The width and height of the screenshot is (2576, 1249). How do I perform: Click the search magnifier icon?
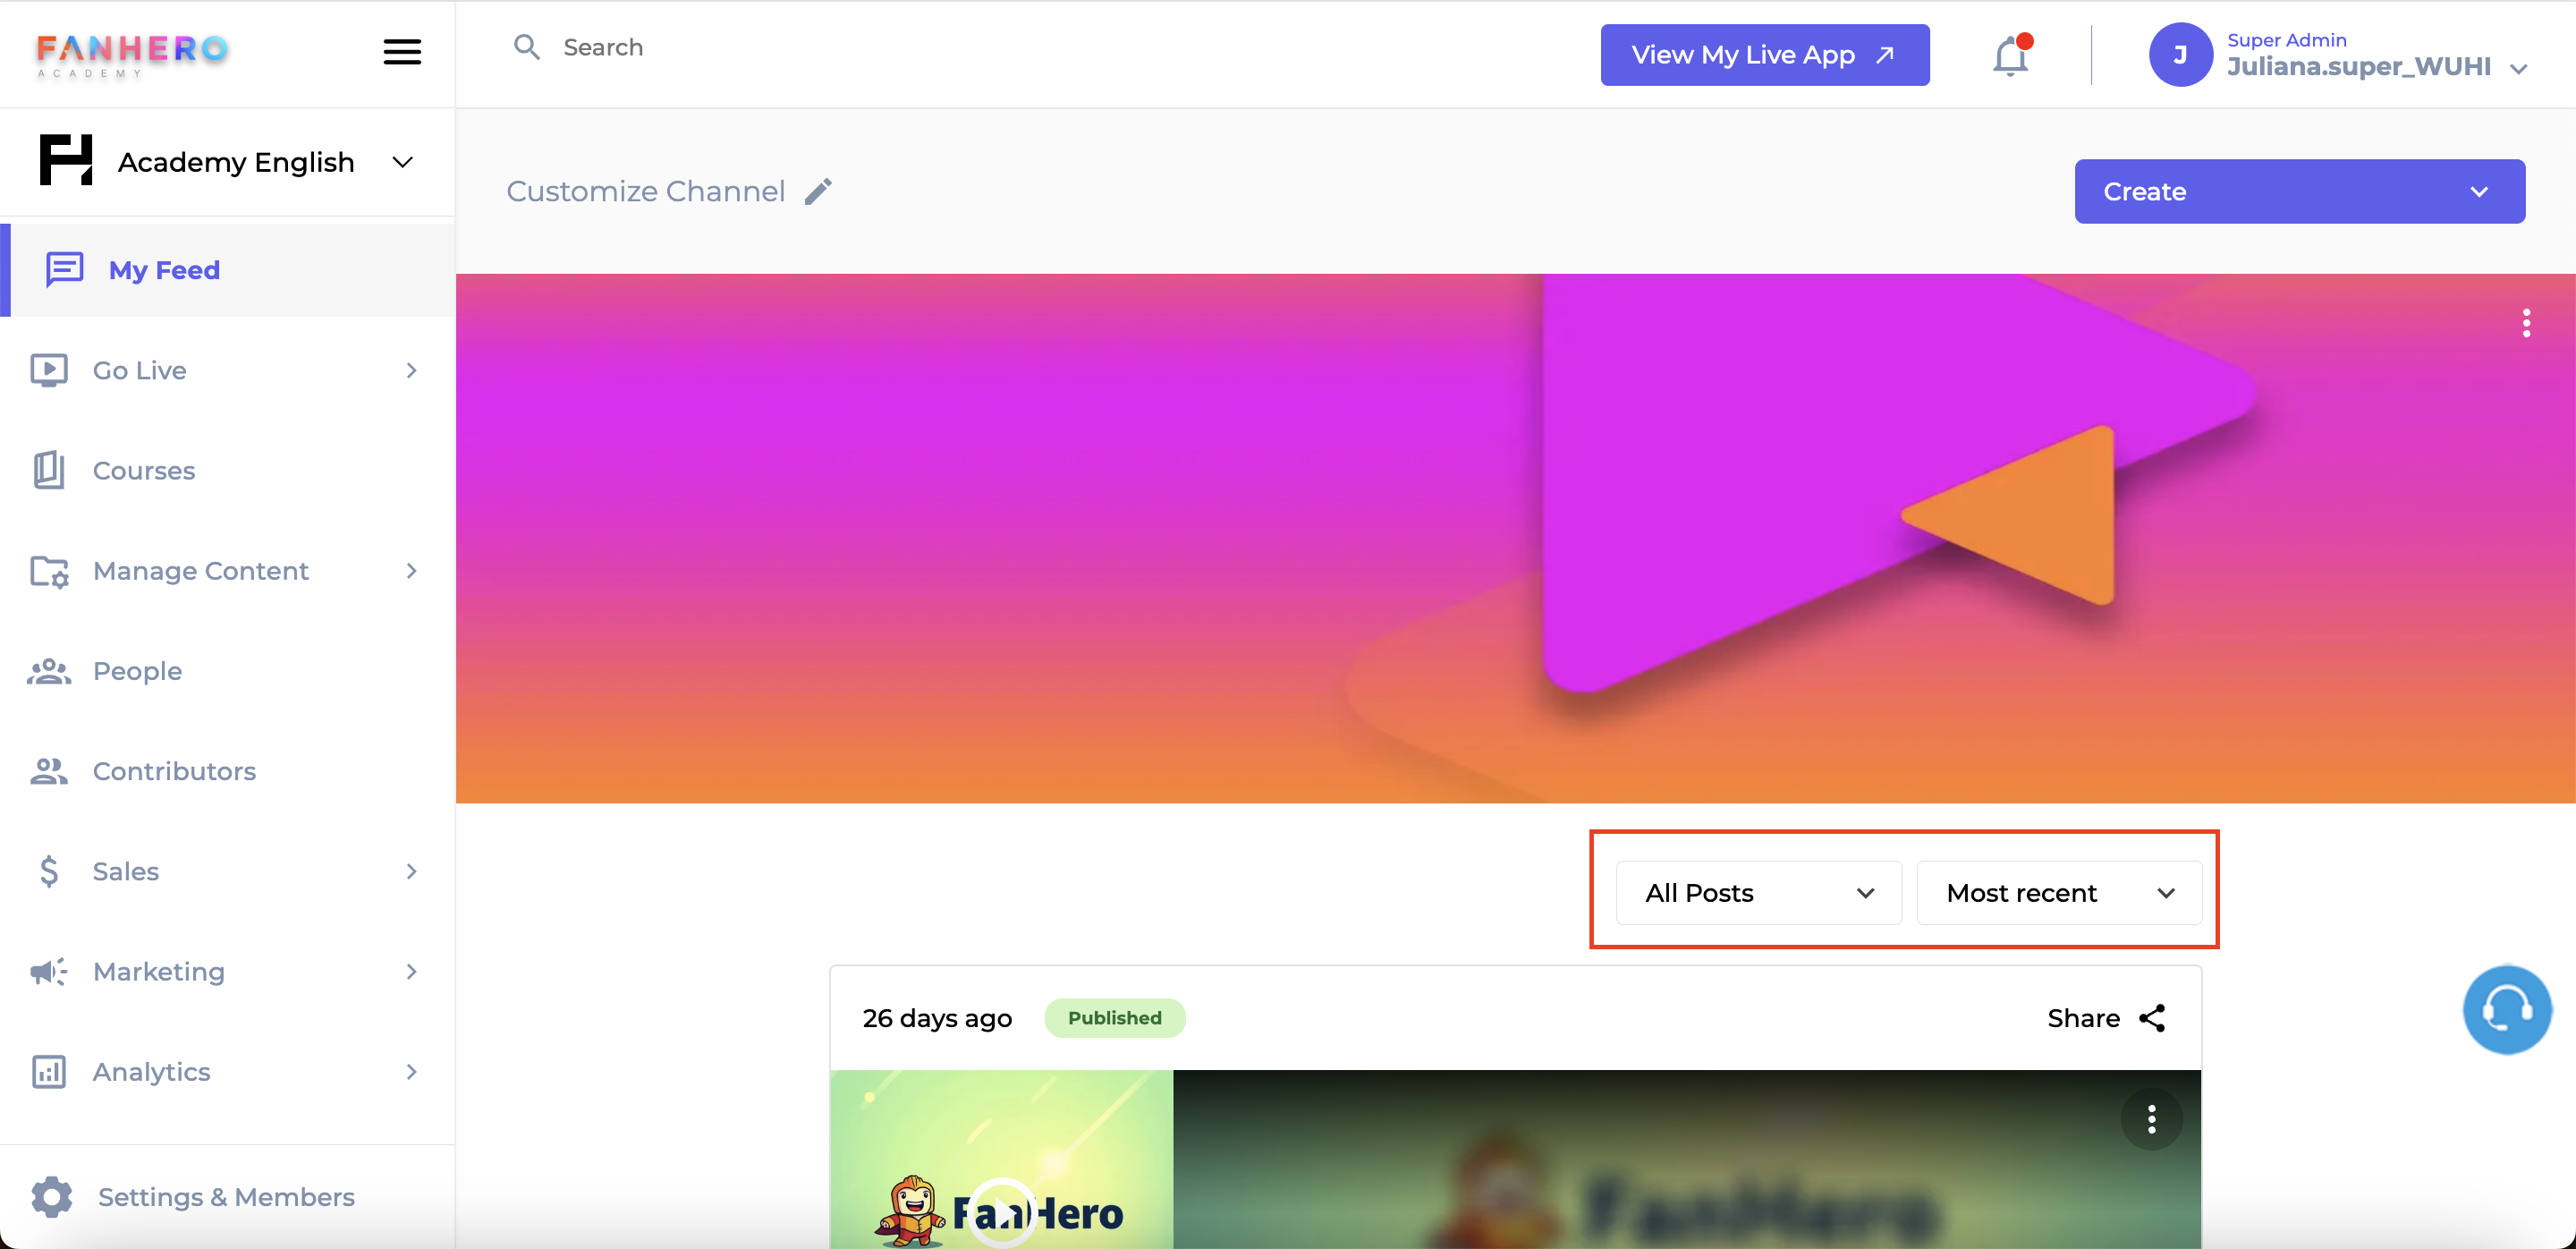click(x=527, y=47)
